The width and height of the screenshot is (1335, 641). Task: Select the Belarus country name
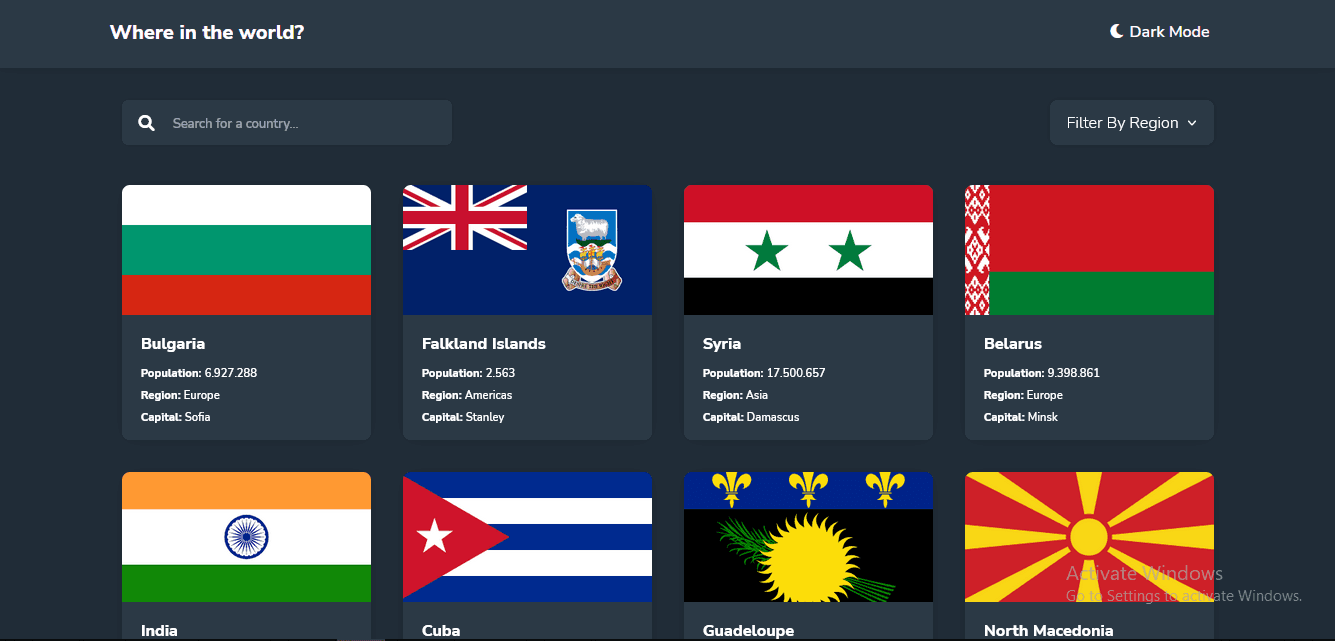point(1012,343)
